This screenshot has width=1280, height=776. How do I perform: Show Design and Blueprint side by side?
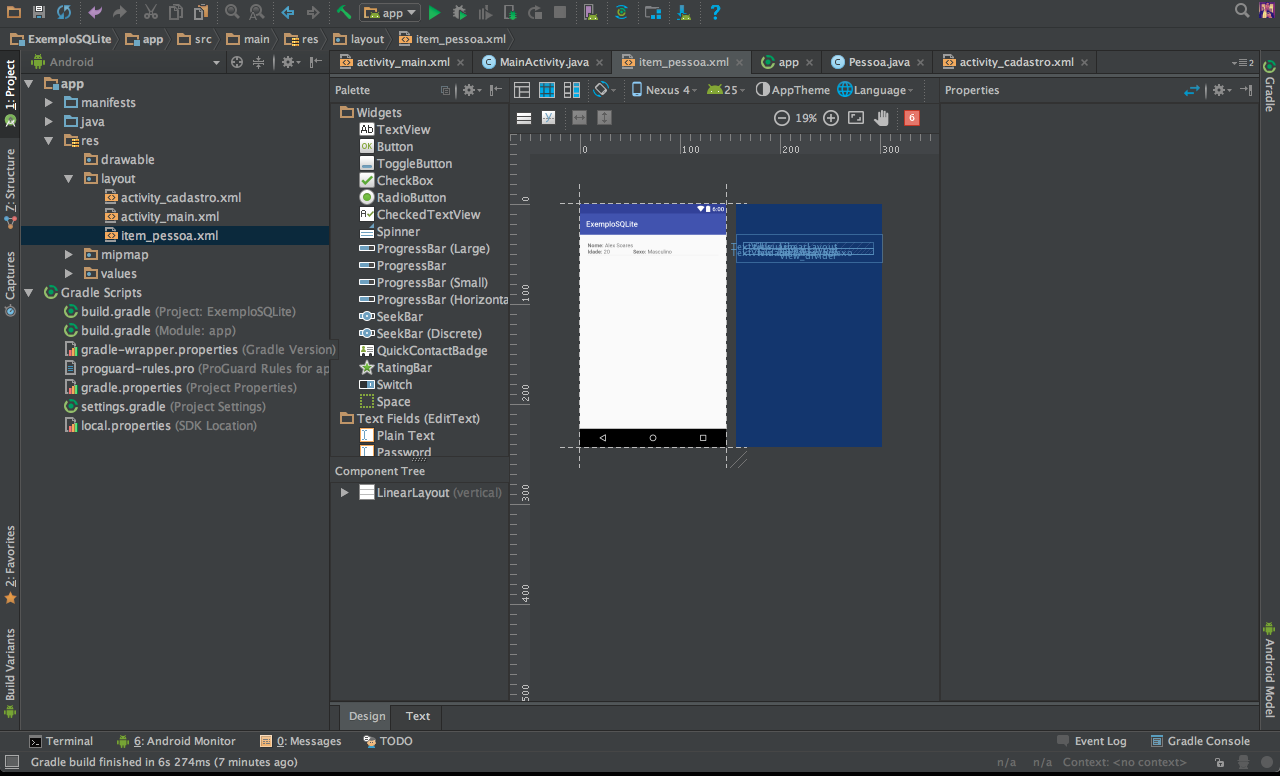coord(572,90)
